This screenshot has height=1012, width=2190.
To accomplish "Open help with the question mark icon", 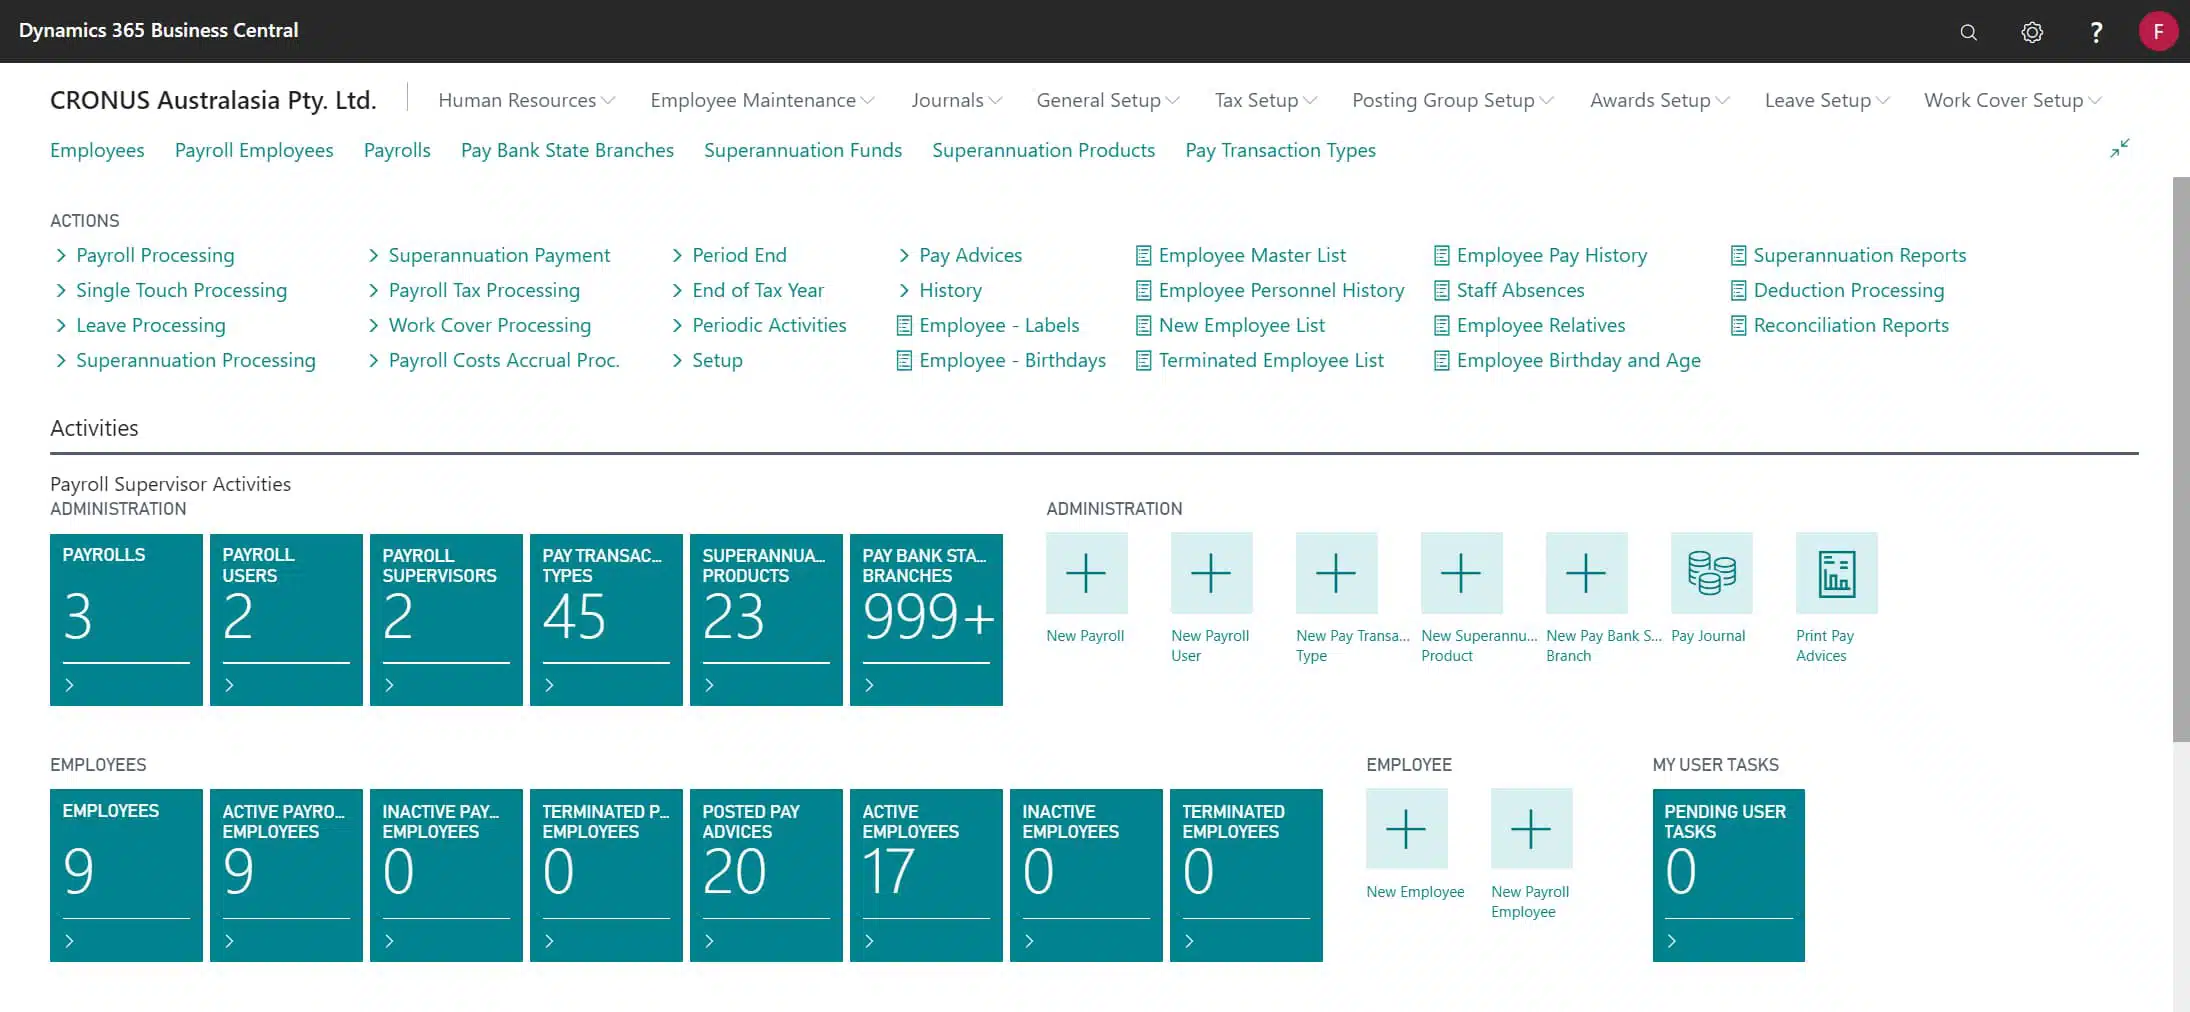I will coord(2096,31).
